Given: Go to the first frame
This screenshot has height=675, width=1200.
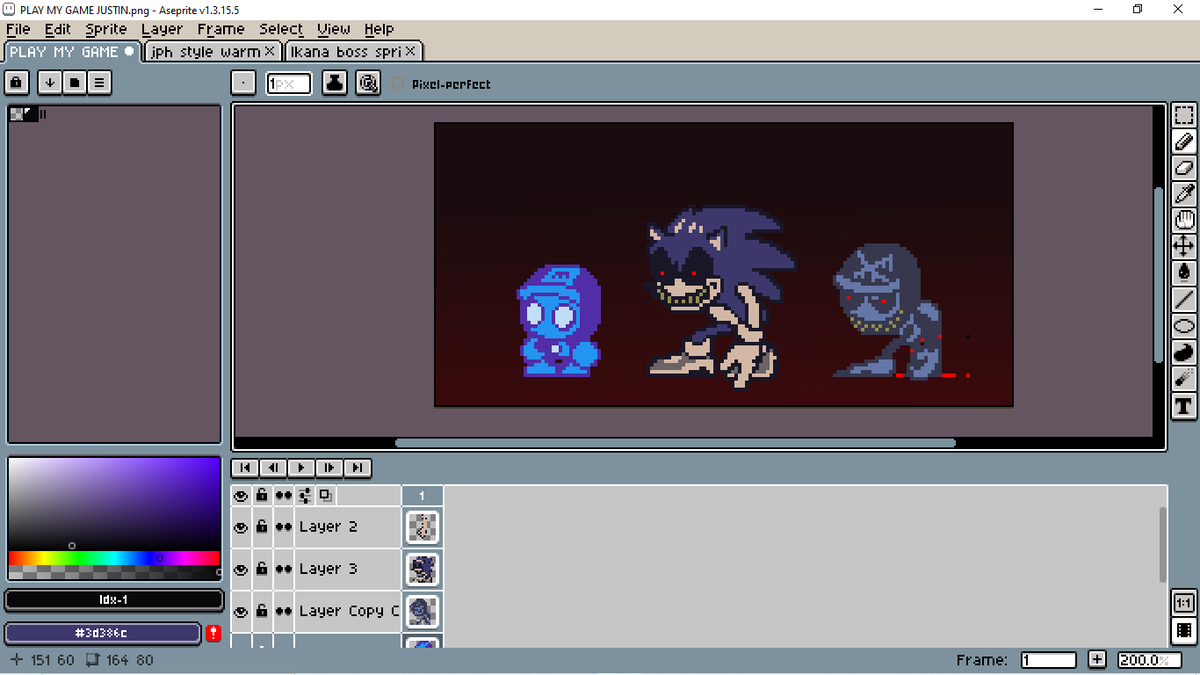Looking at the screenshot, I should point(245,468).
